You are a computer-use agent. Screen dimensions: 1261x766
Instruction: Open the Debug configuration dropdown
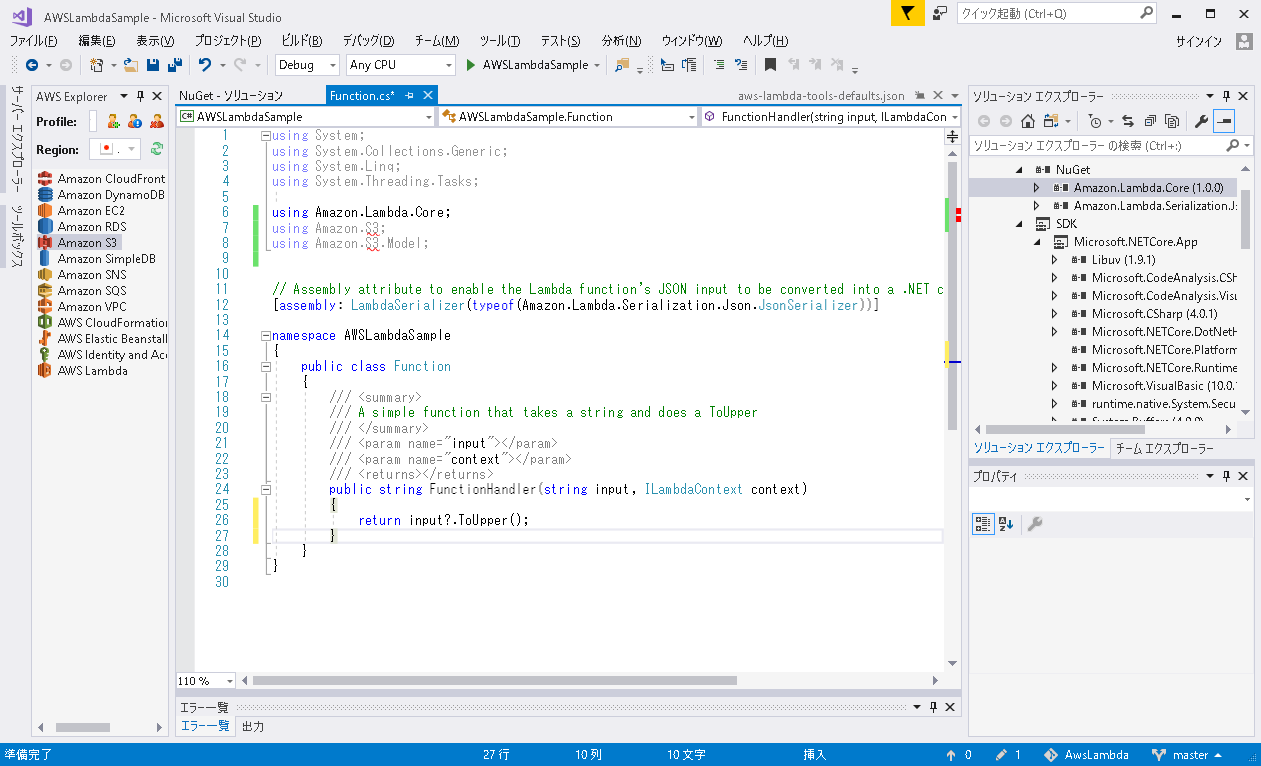[308, 65]
